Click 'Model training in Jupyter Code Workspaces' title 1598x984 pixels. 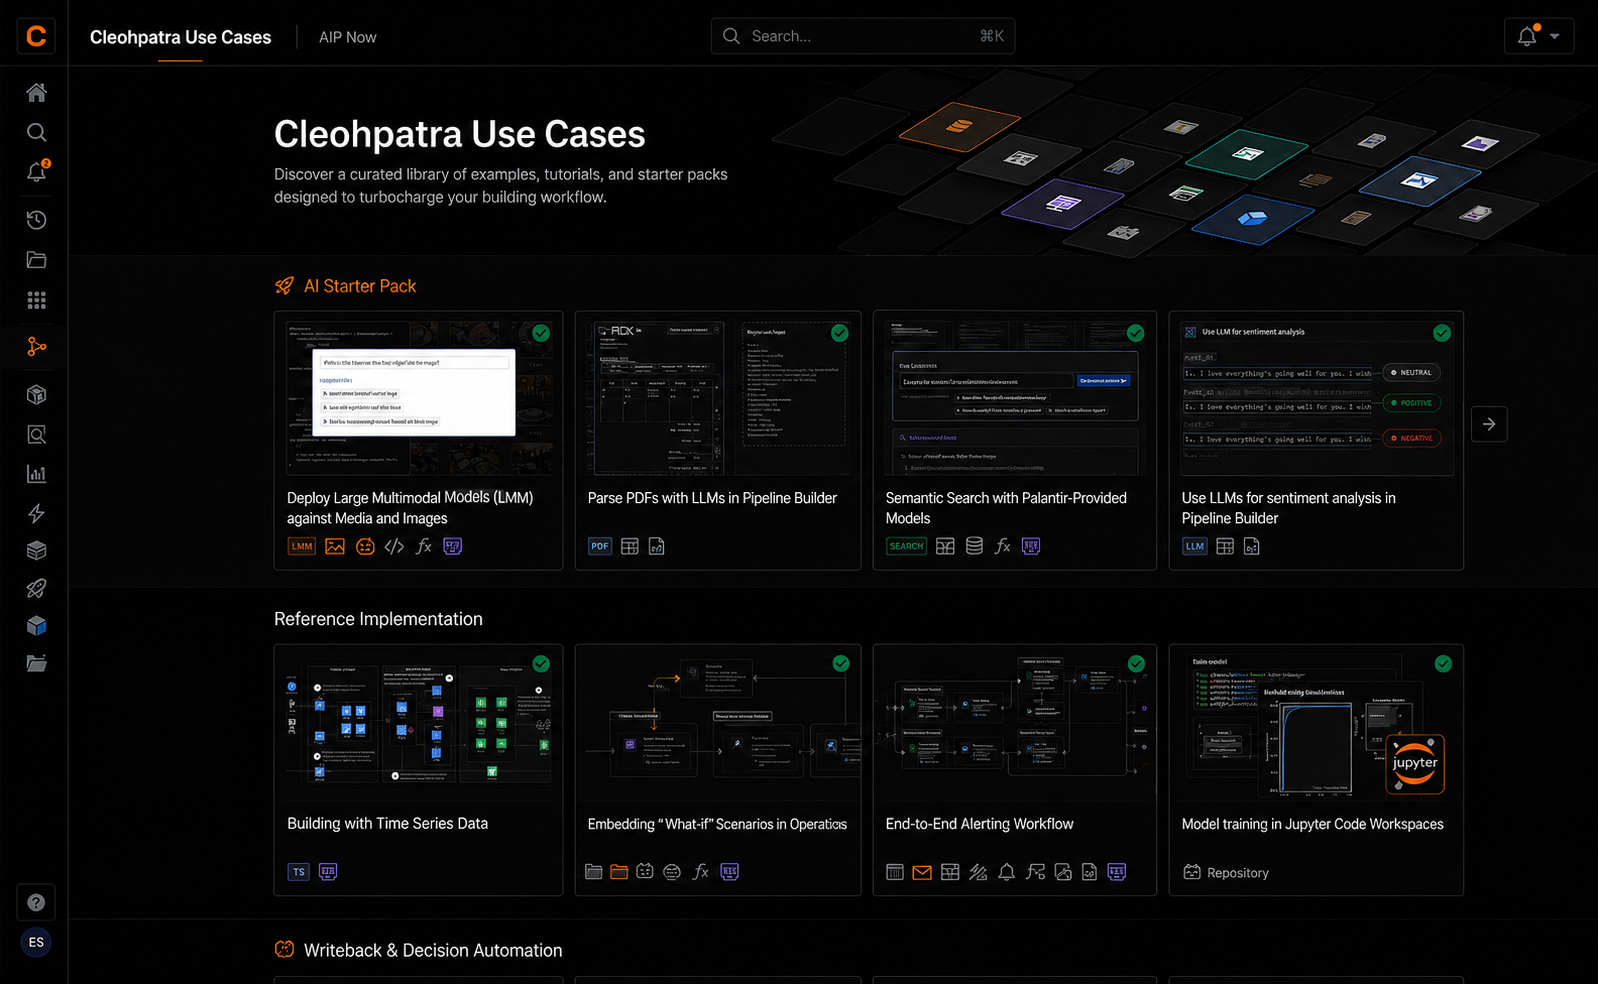[x=1312, y=824]
